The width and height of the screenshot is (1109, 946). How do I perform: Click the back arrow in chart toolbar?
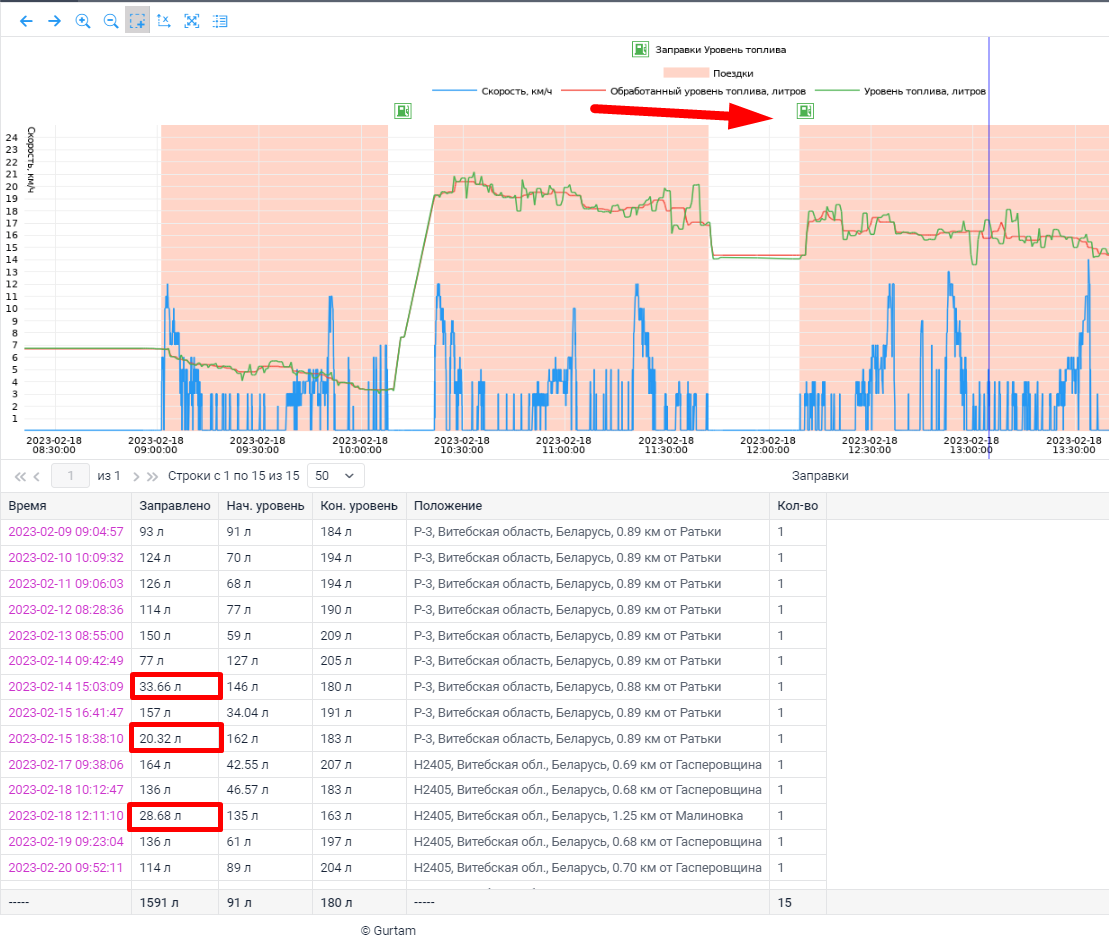point(26,21)
